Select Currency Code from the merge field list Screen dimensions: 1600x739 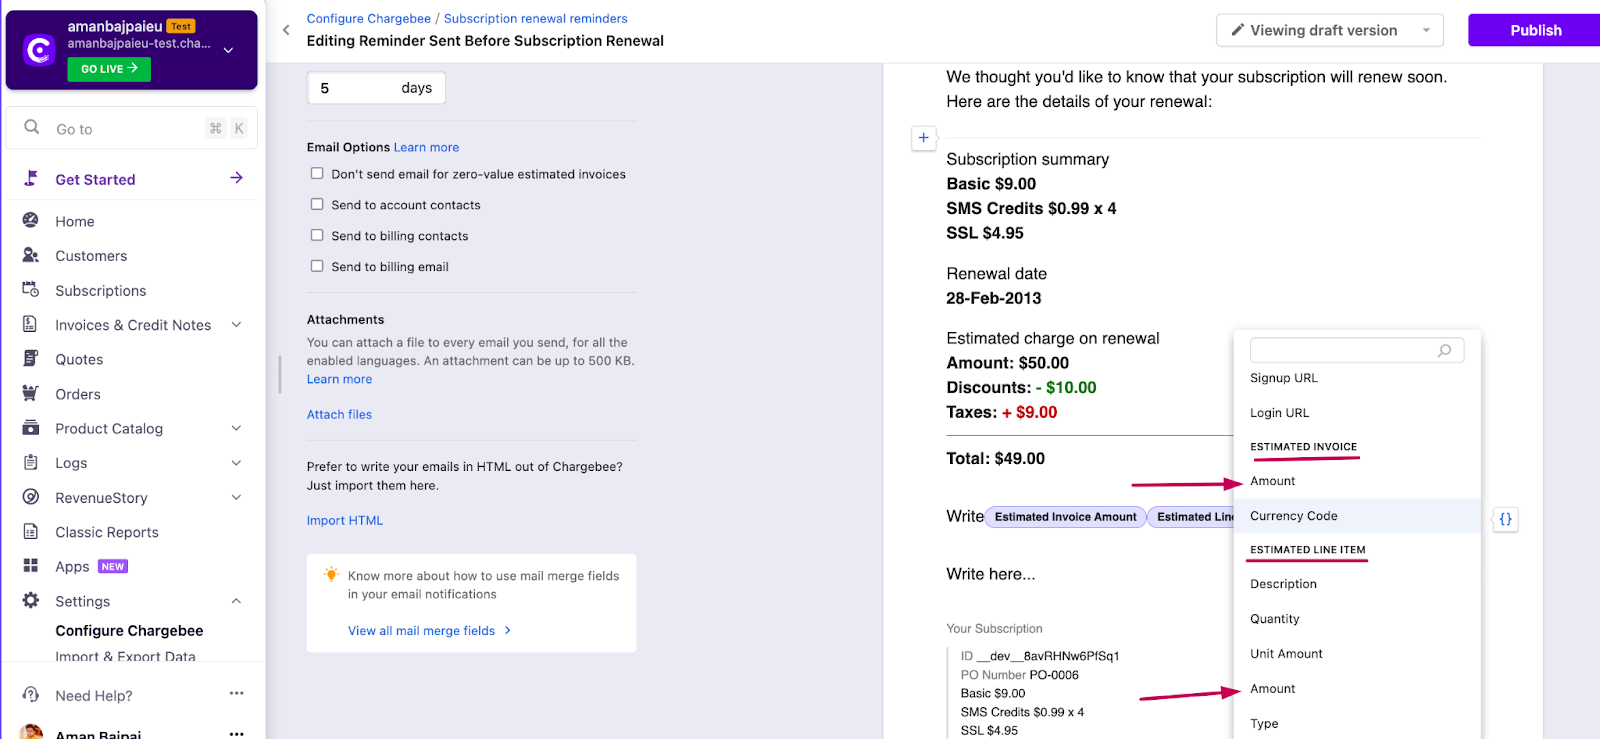1293,516
